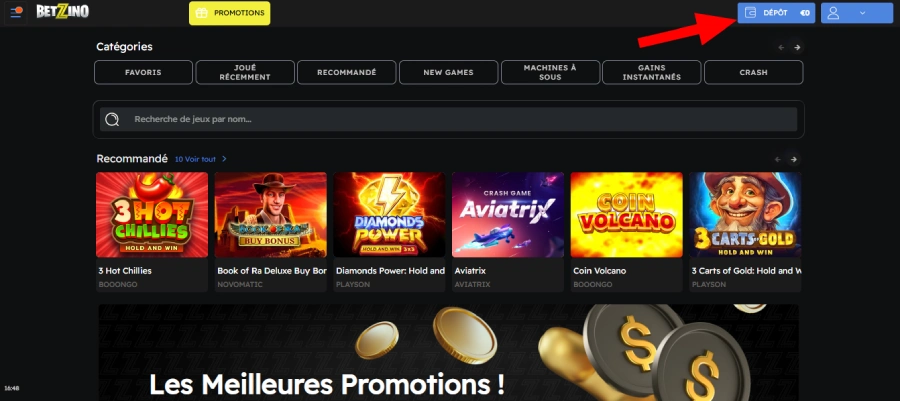Viewport: 900px width, 401px height.
Task: Click the wallet icon on Dépôt button
Action: [x=750, y=13]
